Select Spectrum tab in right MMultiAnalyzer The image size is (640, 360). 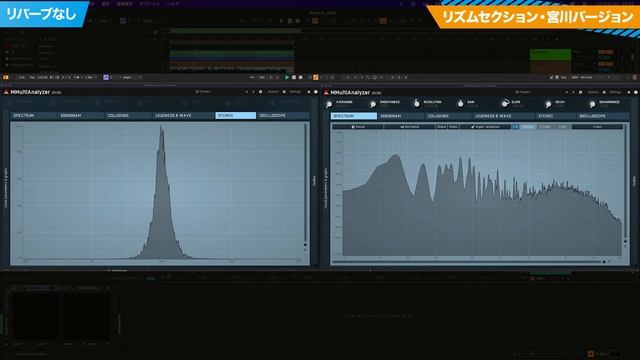click(x=354, y=116)
